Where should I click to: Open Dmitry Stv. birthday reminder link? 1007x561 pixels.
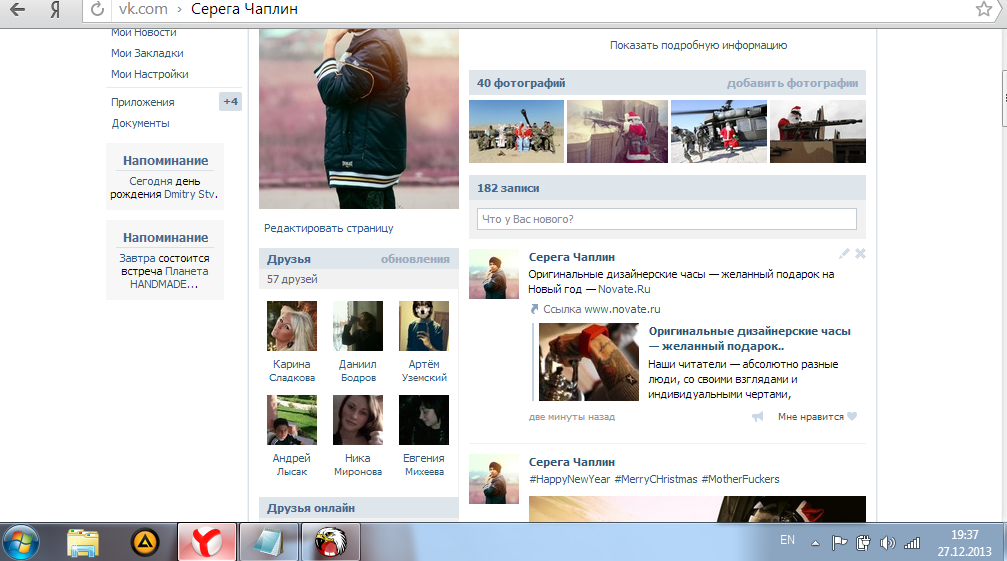(191, 194)
